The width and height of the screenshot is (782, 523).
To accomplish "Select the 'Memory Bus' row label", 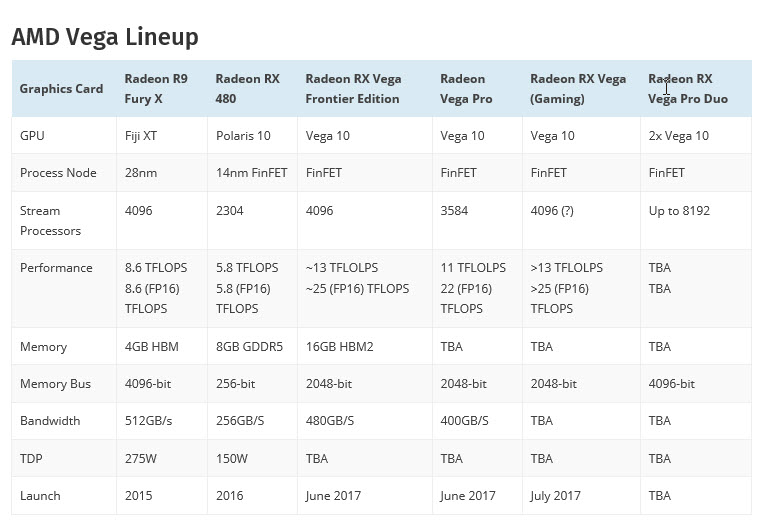I will pyautogui.click(x=55, y=384).
